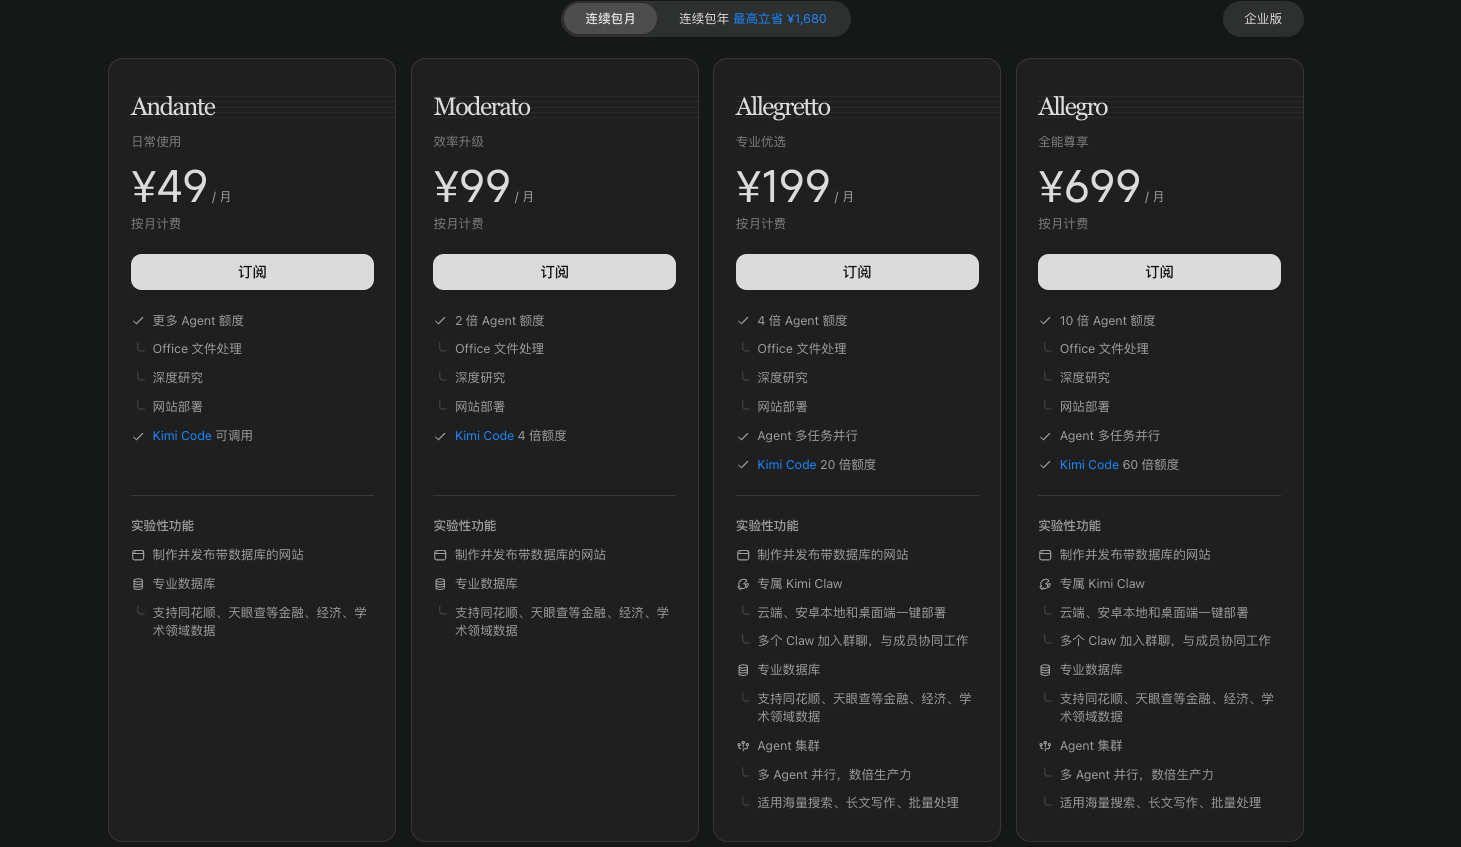Click checkmark beside Agent 多任务并行 in Allegretto
This screenshot has height=847, width=1461.
click(x=743, y=436)
